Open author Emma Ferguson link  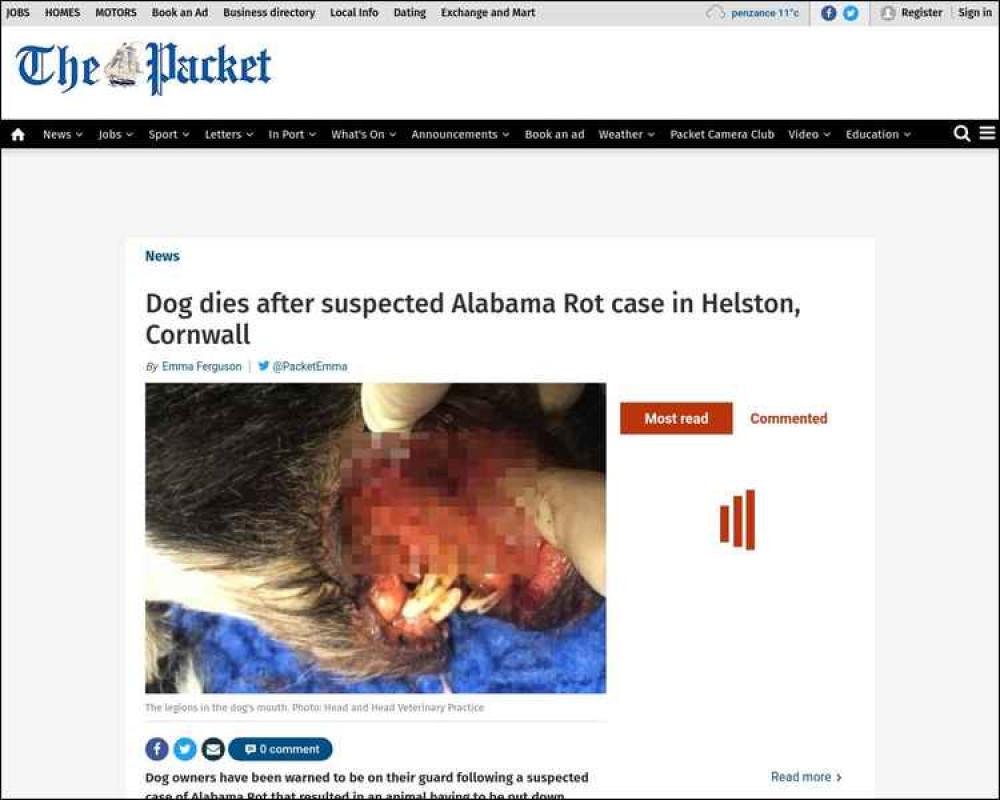202,367
